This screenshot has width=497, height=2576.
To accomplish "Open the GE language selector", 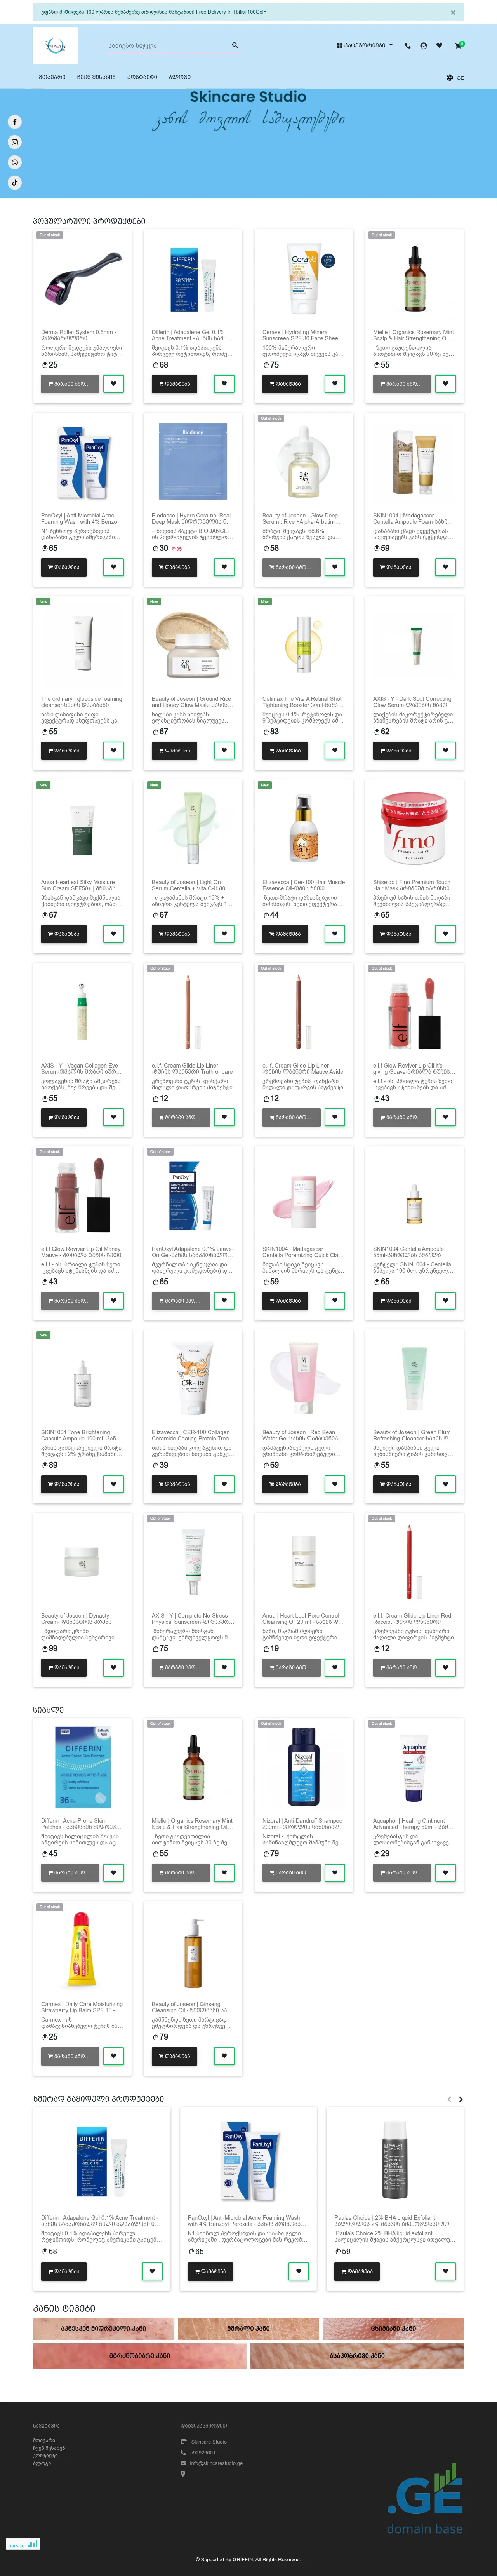I will [x=455, y=77].
